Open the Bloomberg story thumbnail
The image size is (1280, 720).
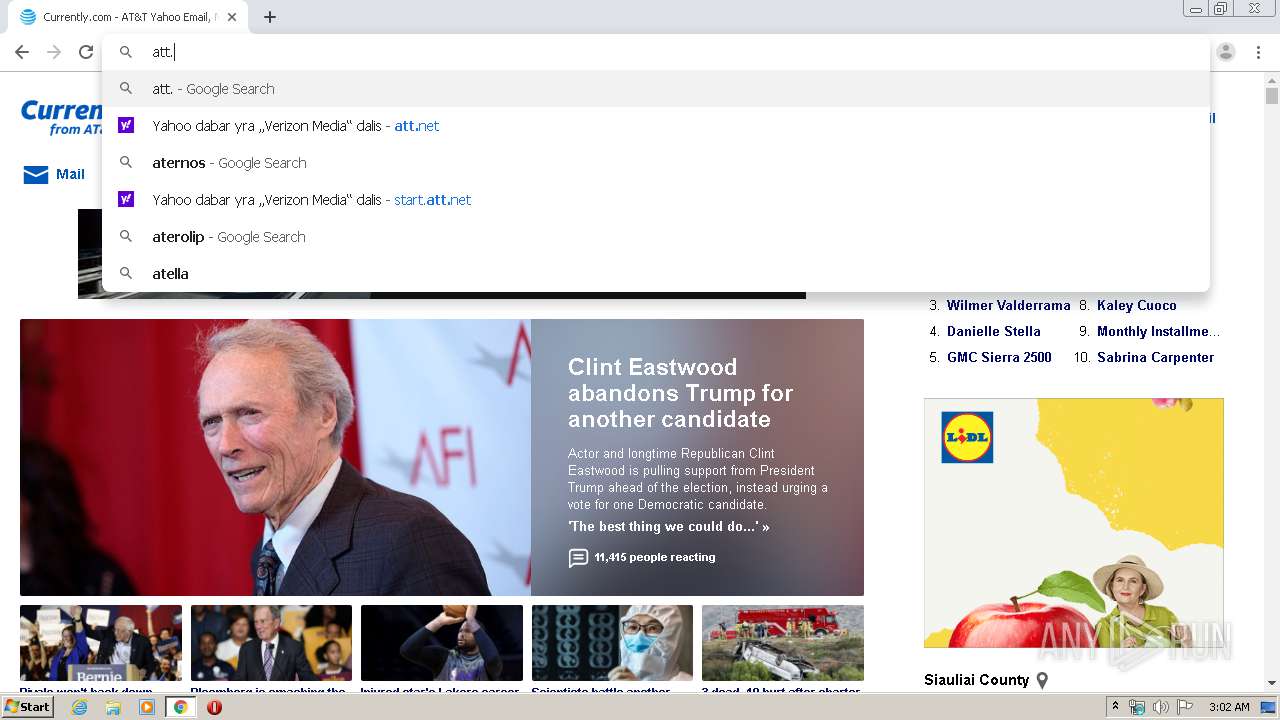pos(271,643)
